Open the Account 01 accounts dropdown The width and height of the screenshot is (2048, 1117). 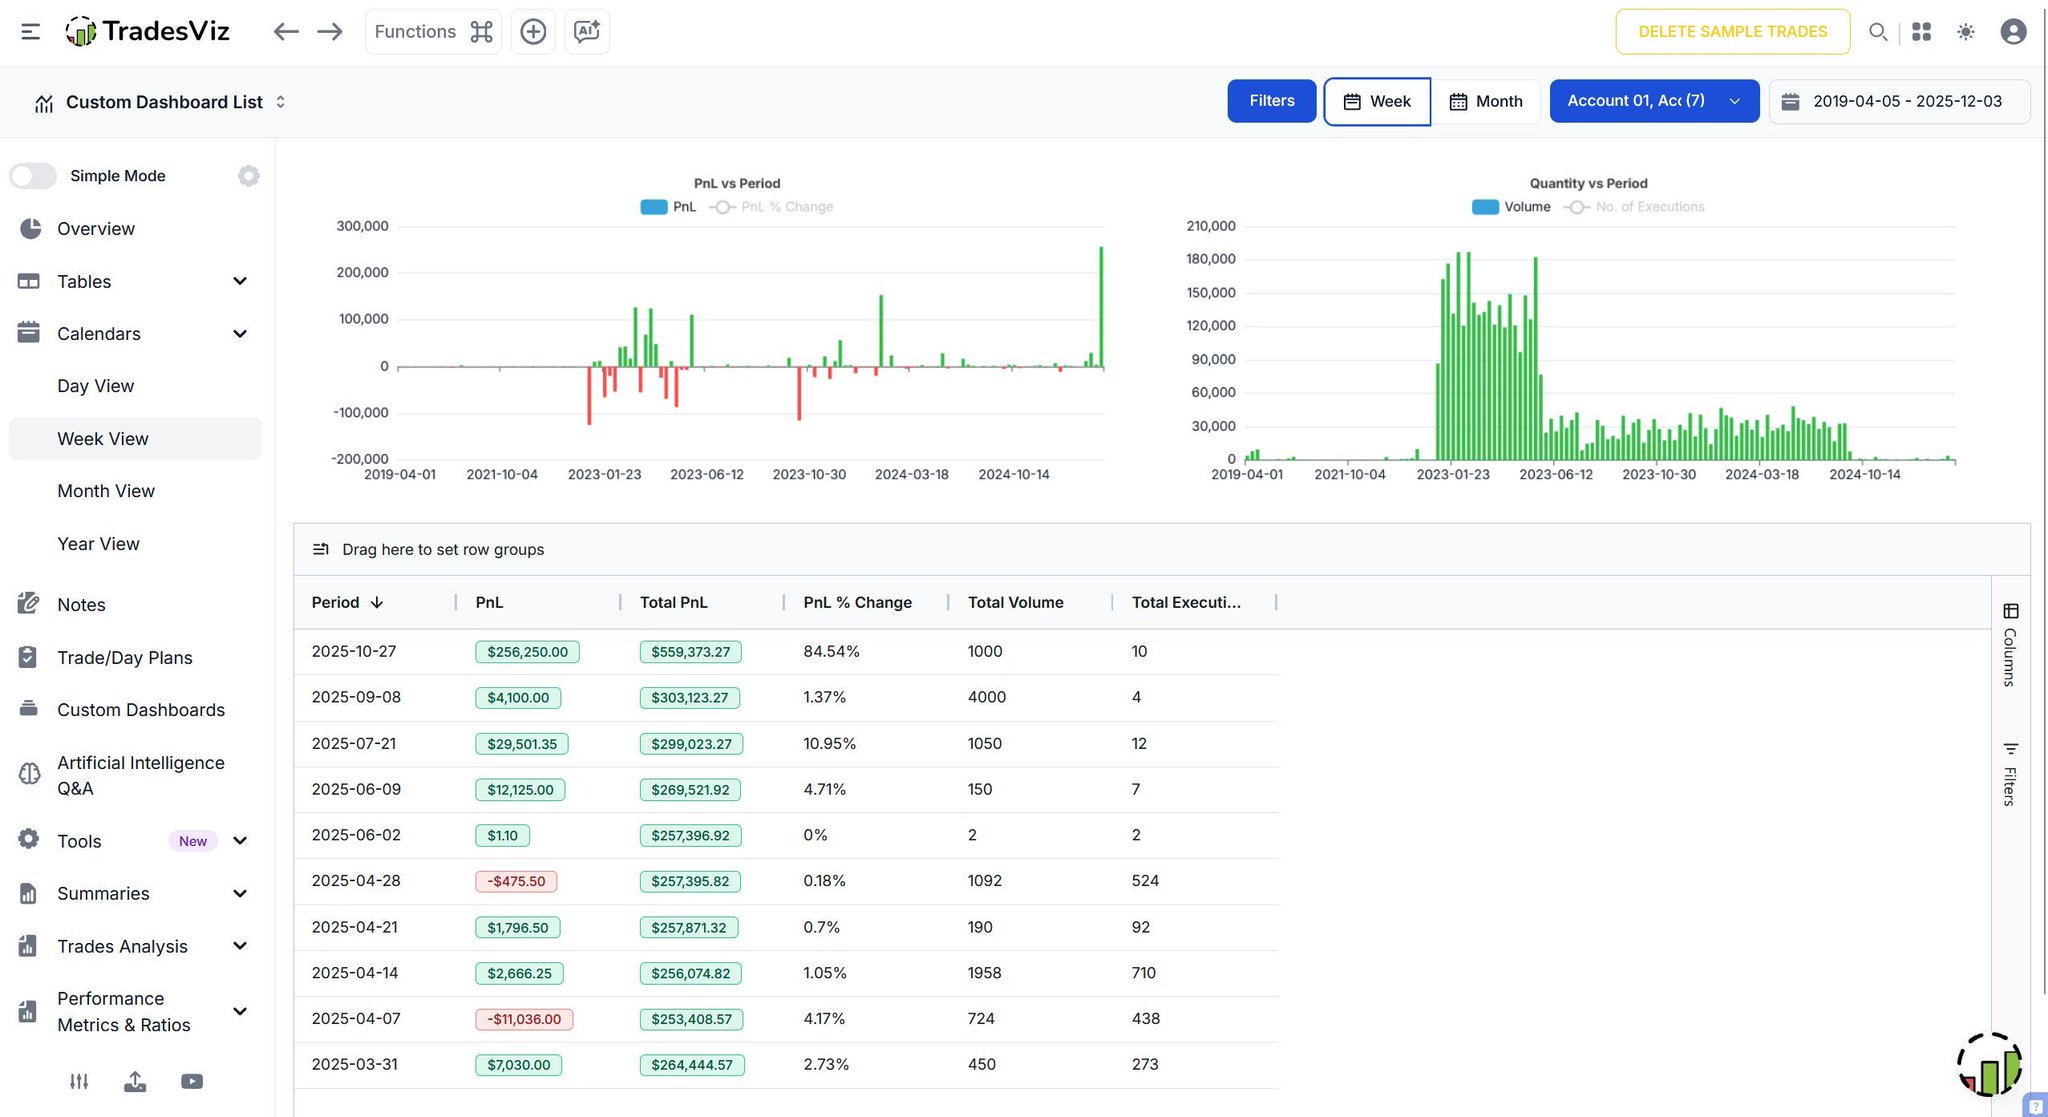pyautogui.click(x=1654, y=101)
